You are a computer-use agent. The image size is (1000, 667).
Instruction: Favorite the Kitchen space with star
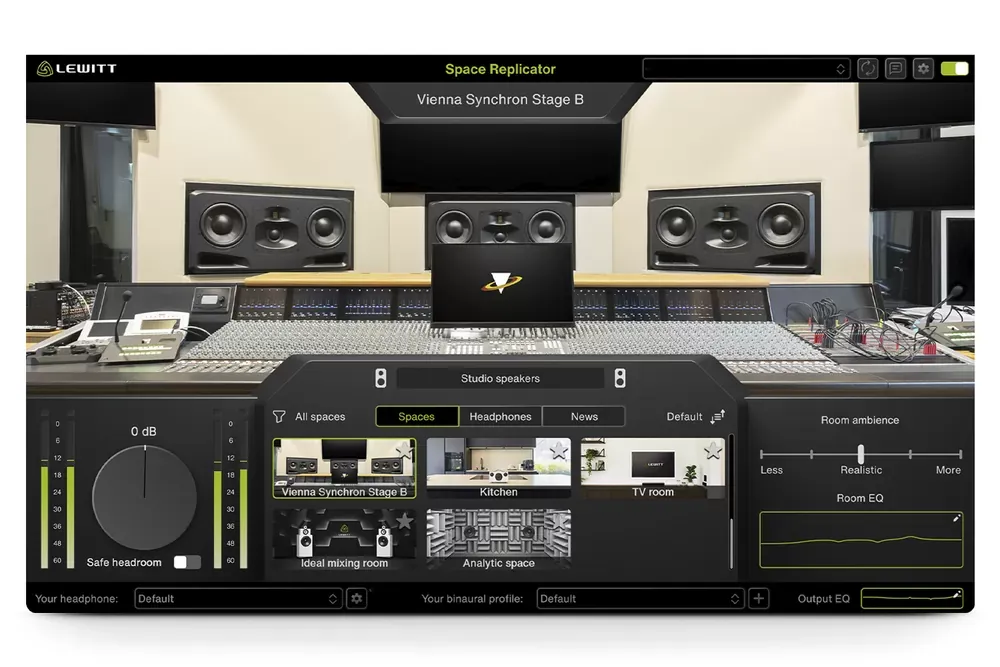point(559,450)
